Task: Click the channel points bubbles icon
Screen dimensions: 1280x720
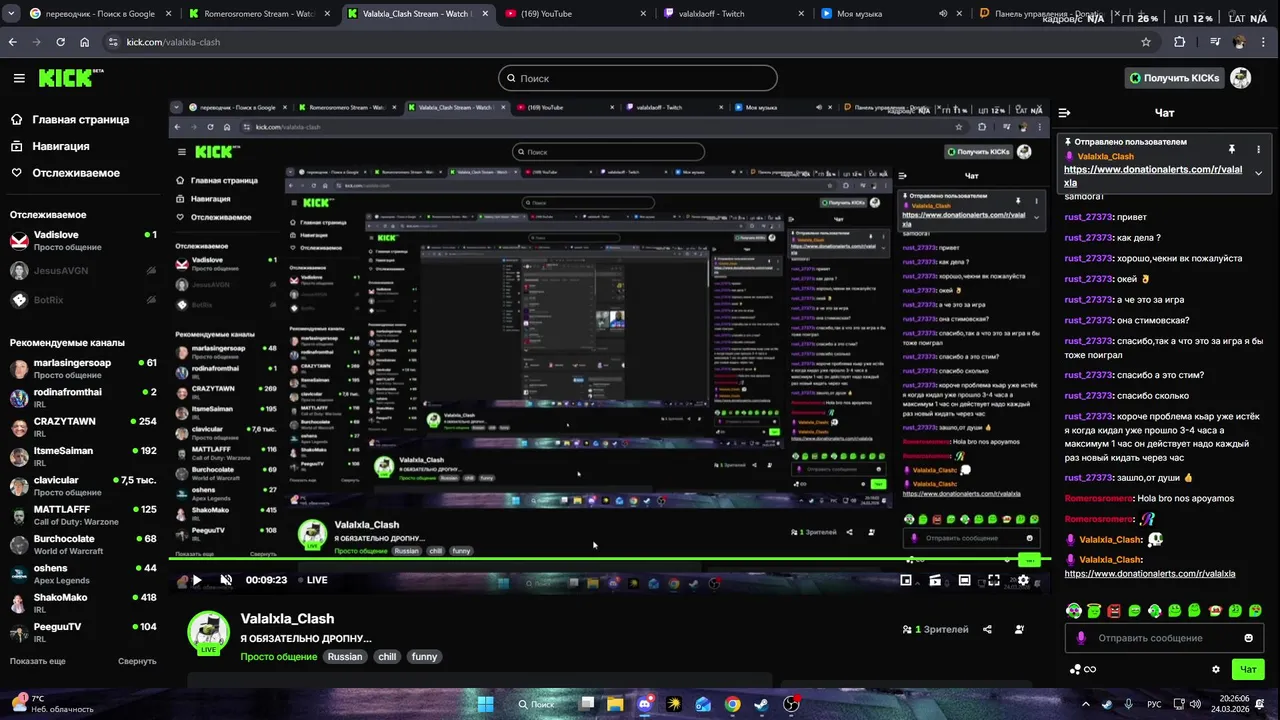Action: point(1075,670)
